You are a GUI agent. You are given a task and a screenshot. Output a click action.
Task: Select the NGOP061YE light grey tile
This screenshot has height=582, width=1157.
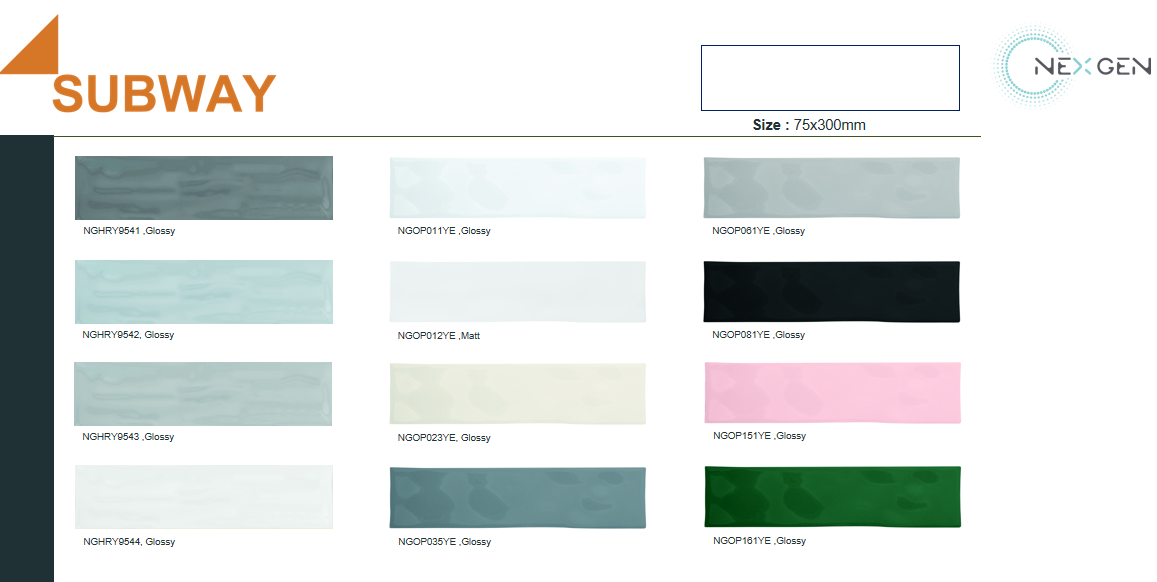[832, 188]
